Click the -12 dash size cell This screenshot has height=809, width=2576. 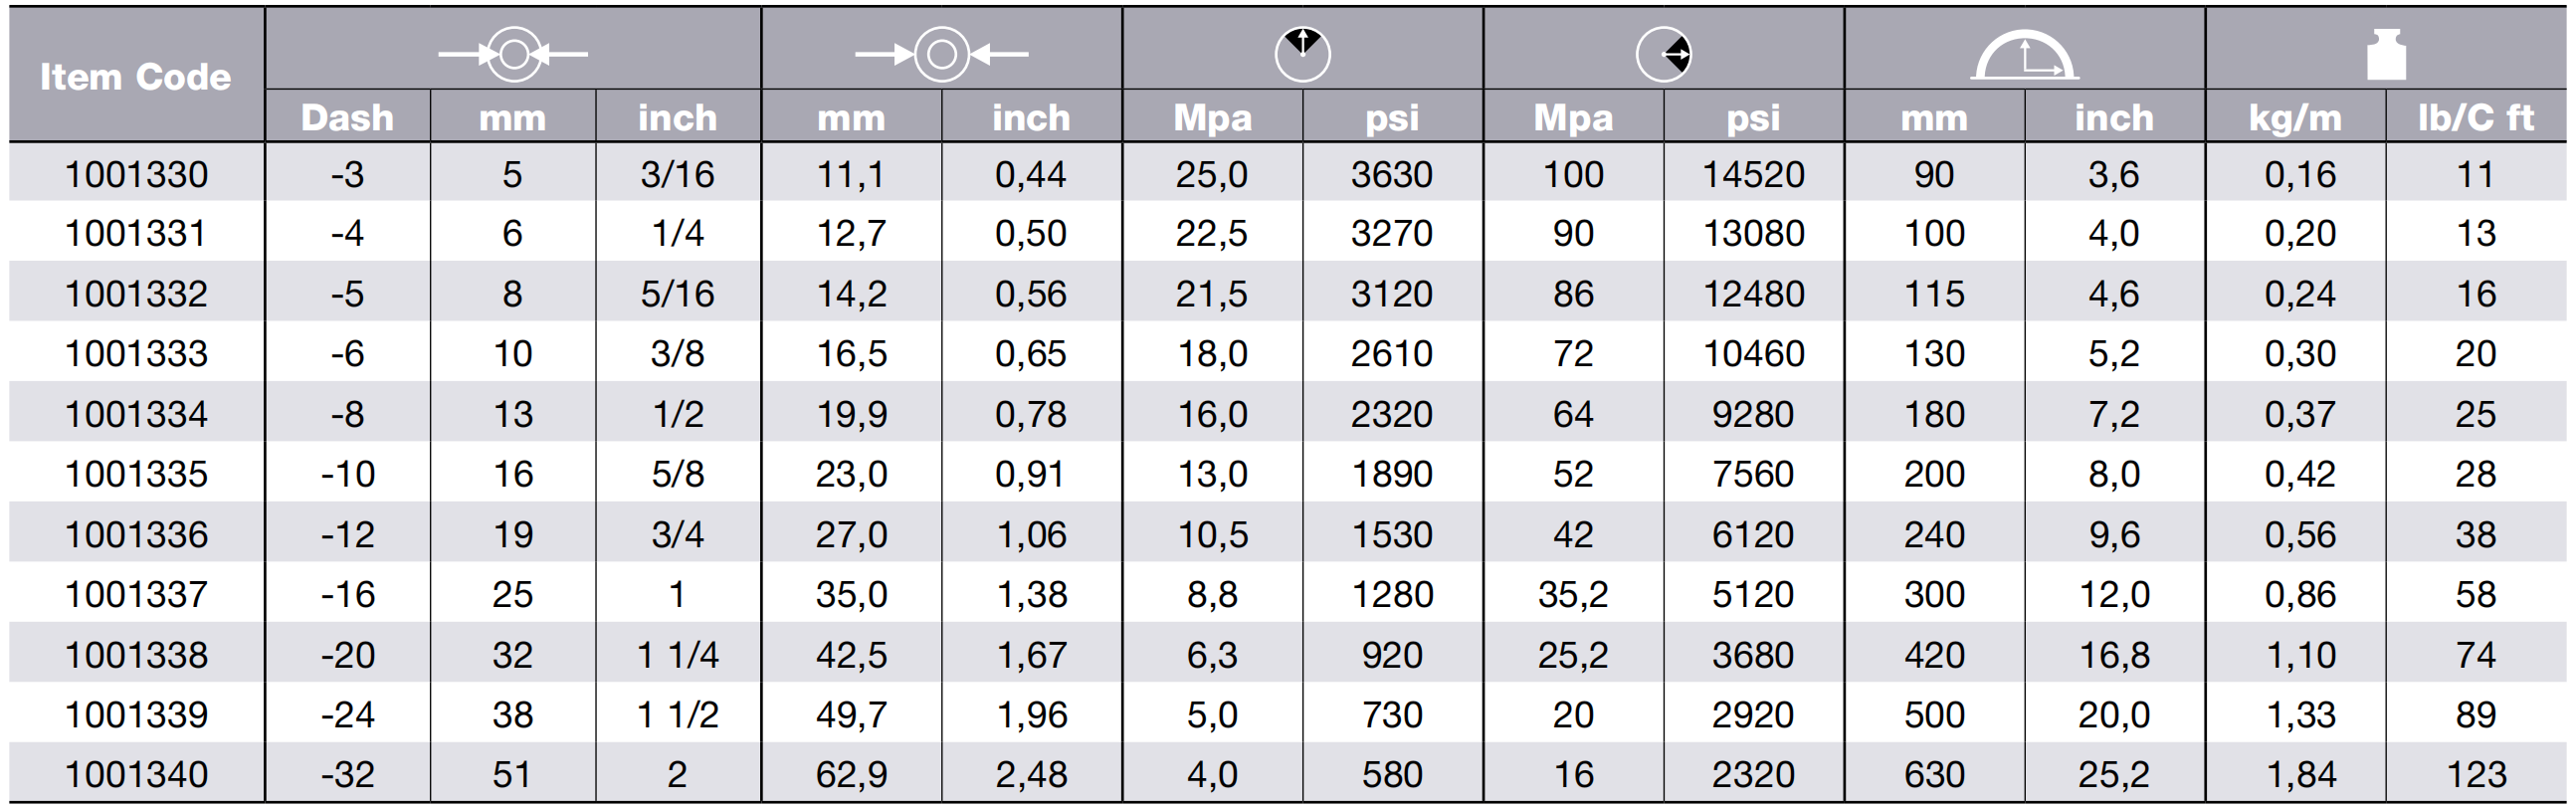347,534
